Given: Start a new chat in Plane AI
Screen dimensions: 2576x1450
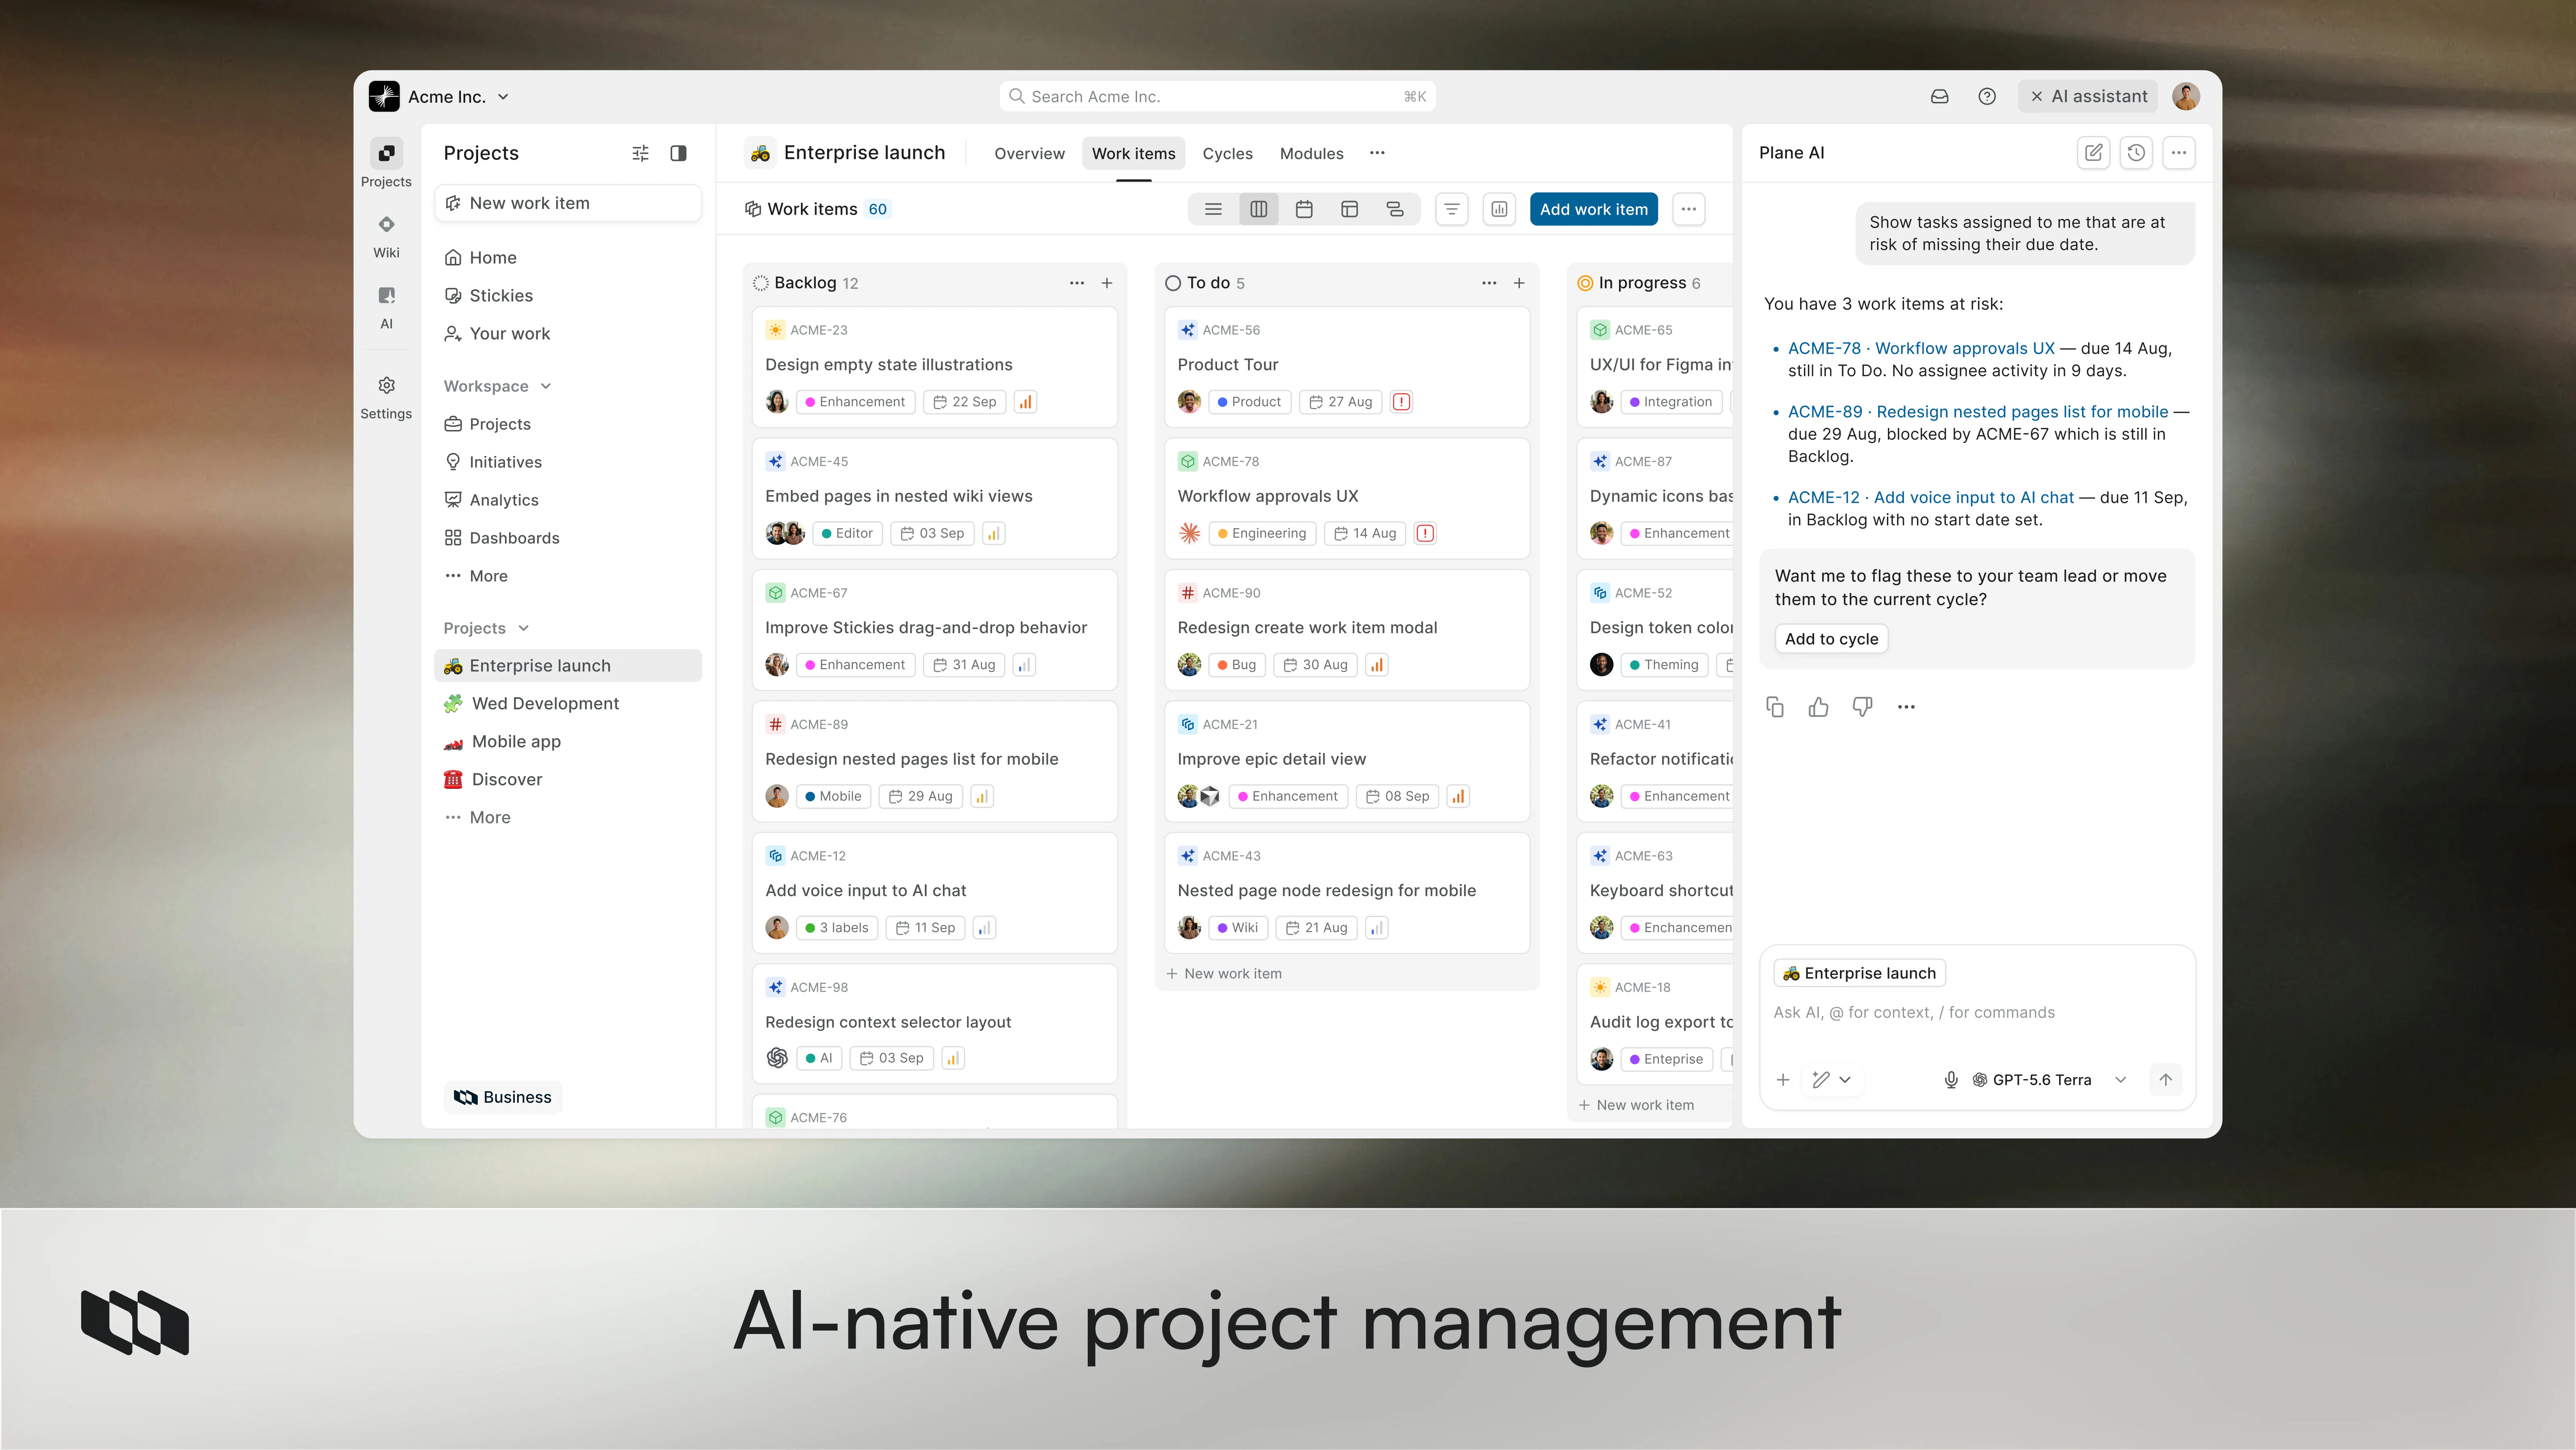Looking at the screenshot, I should coord(2093,153).
